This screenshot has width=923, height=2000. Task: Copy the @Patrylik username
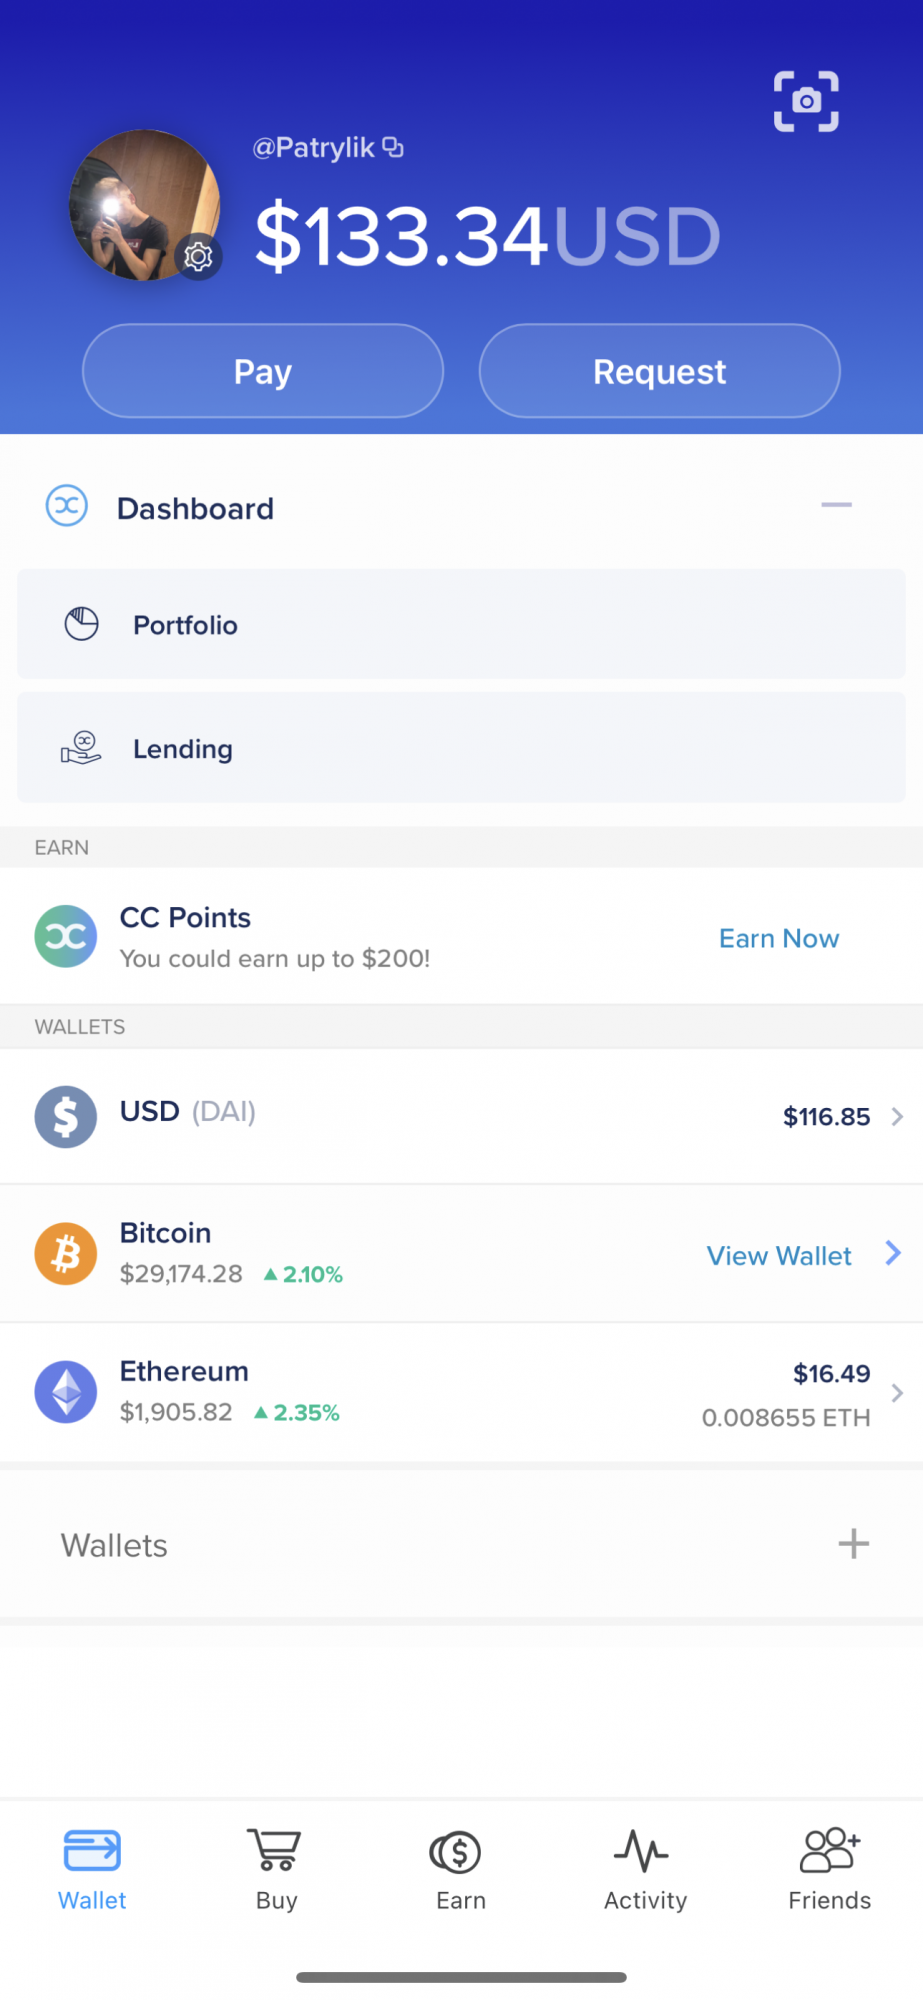pos(393,147)
